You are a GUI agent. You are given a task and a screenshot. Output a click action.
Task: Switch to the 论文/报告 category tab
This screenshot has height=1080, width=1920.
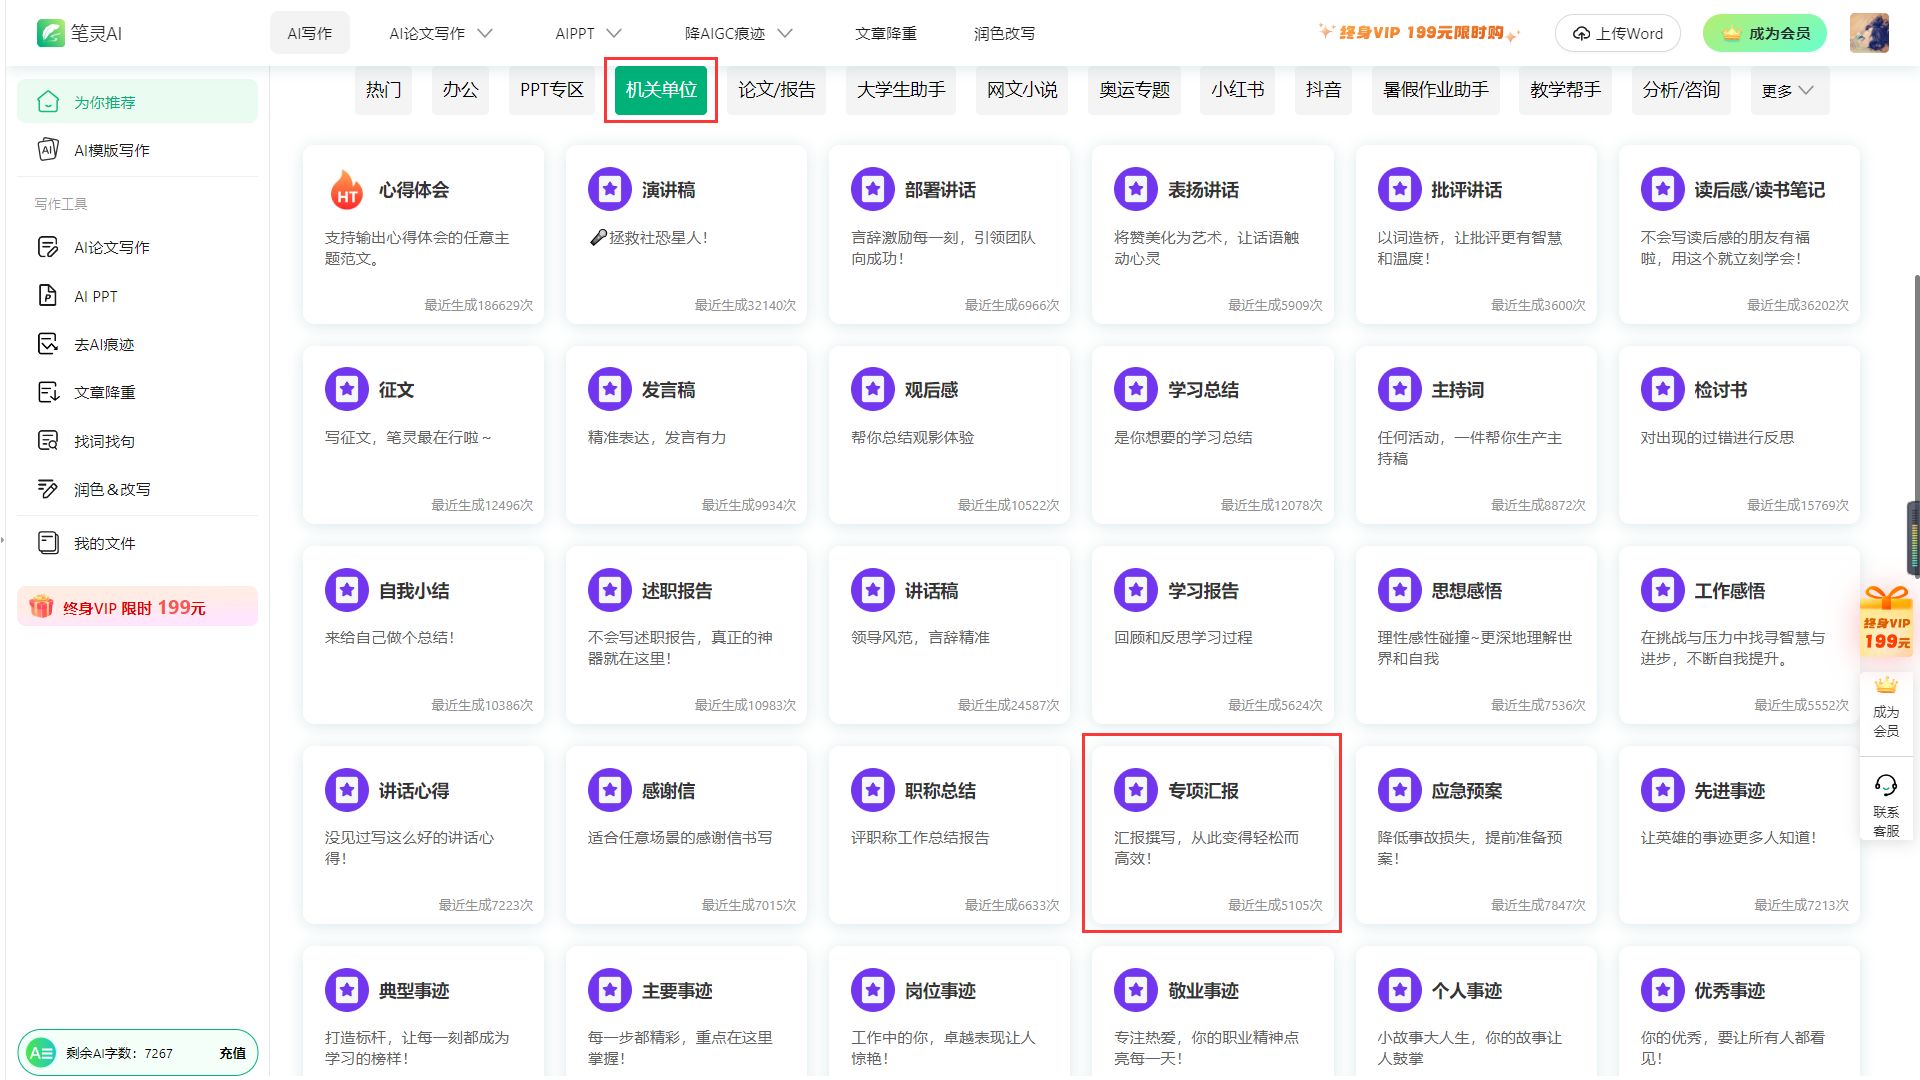point(776,90)
